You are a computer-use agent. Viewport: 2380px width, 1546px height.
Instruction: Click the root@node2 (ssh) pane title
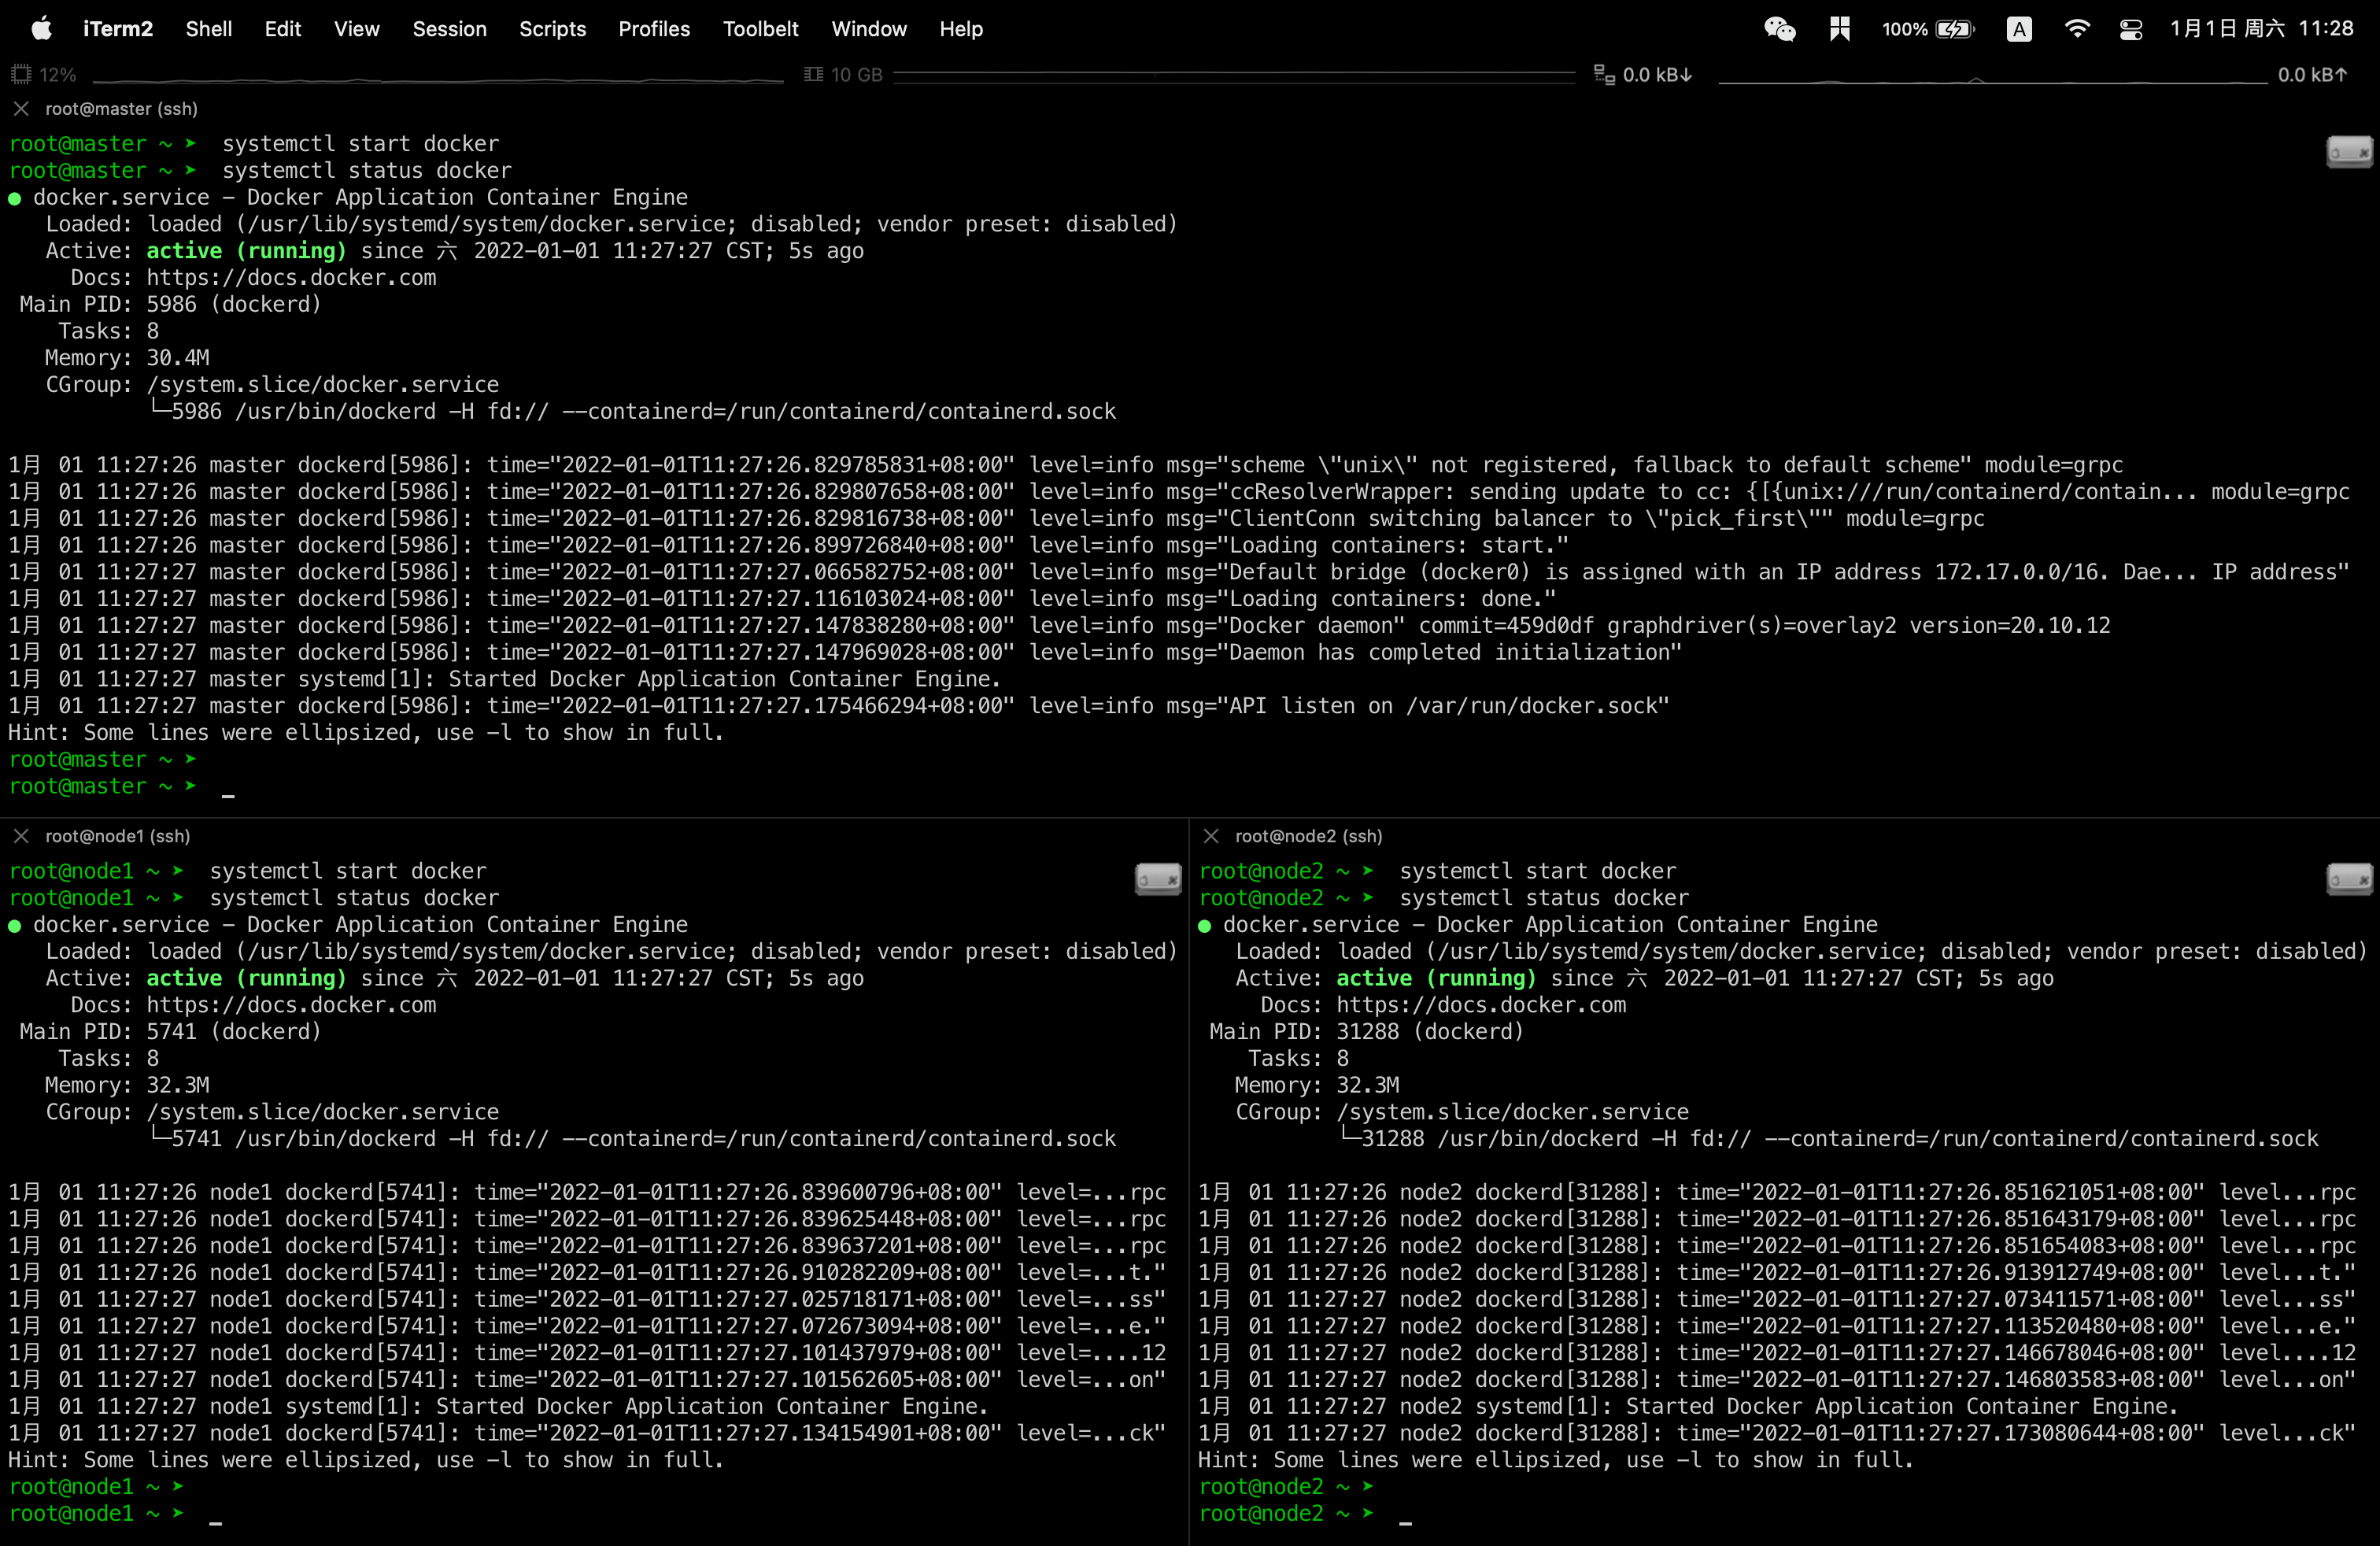(1308, 835)
